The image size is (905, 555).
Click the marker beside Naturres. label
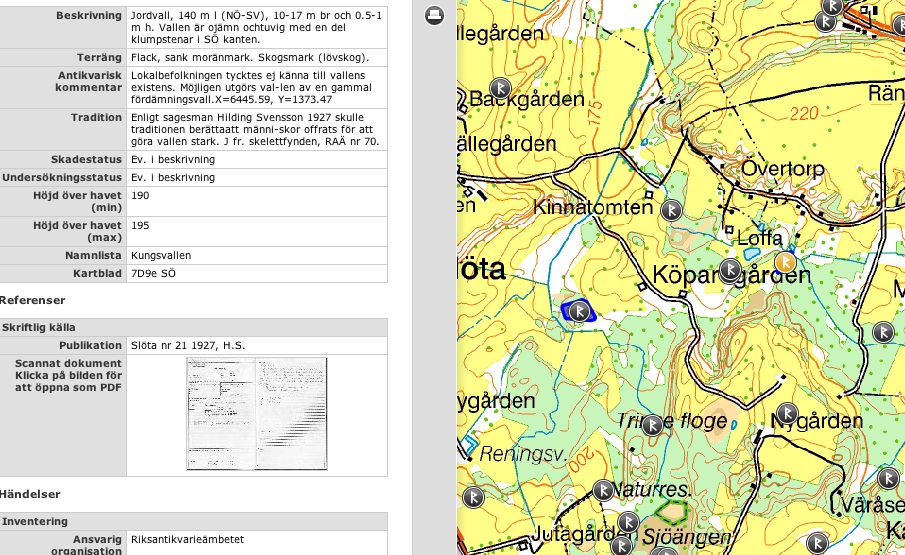click(603, 490)
